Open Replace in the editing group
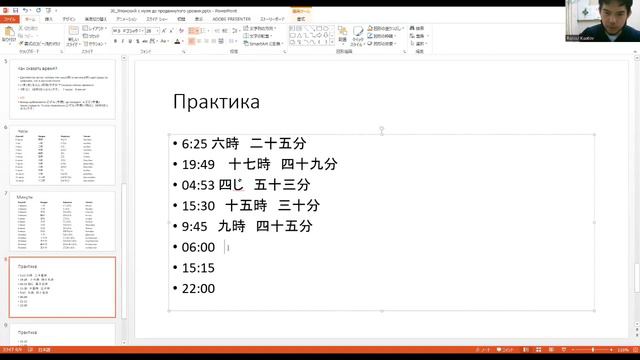Screen dimensions: 640x360 [x=418, y=36]
